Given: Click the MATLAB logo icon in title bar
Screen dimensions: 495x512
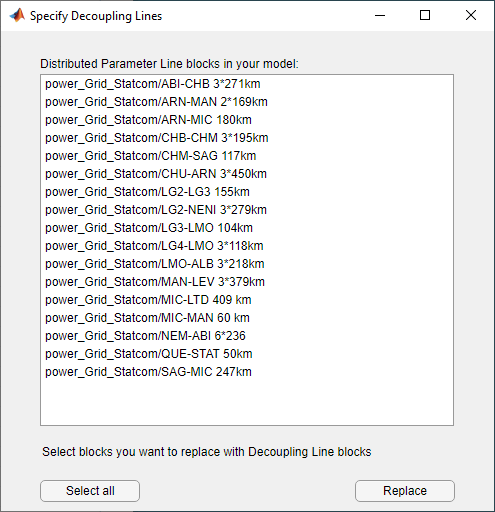Looking at the screenshot, I should 17,15.
